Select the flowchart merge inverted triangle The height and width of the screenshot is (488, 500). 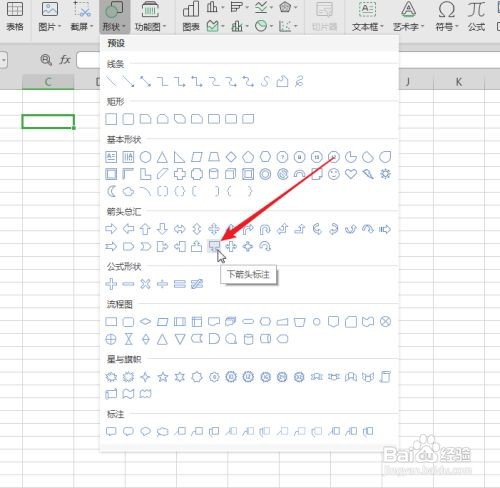click(x=180, y=339)
